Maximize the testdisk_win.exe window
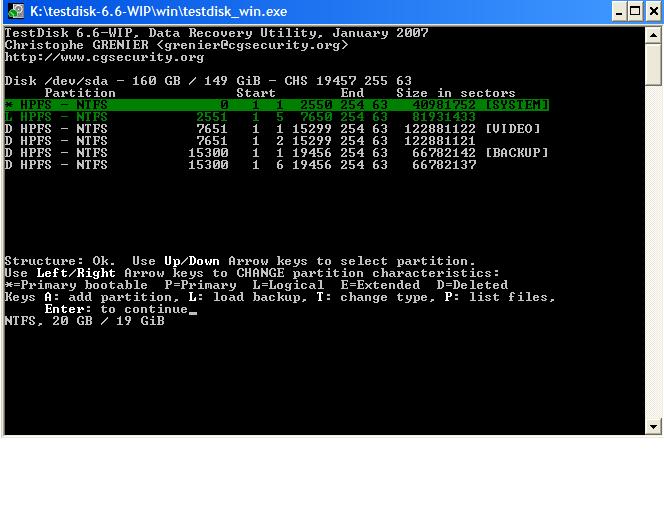Screen dimensions: 664x512 tap(635, 11)
